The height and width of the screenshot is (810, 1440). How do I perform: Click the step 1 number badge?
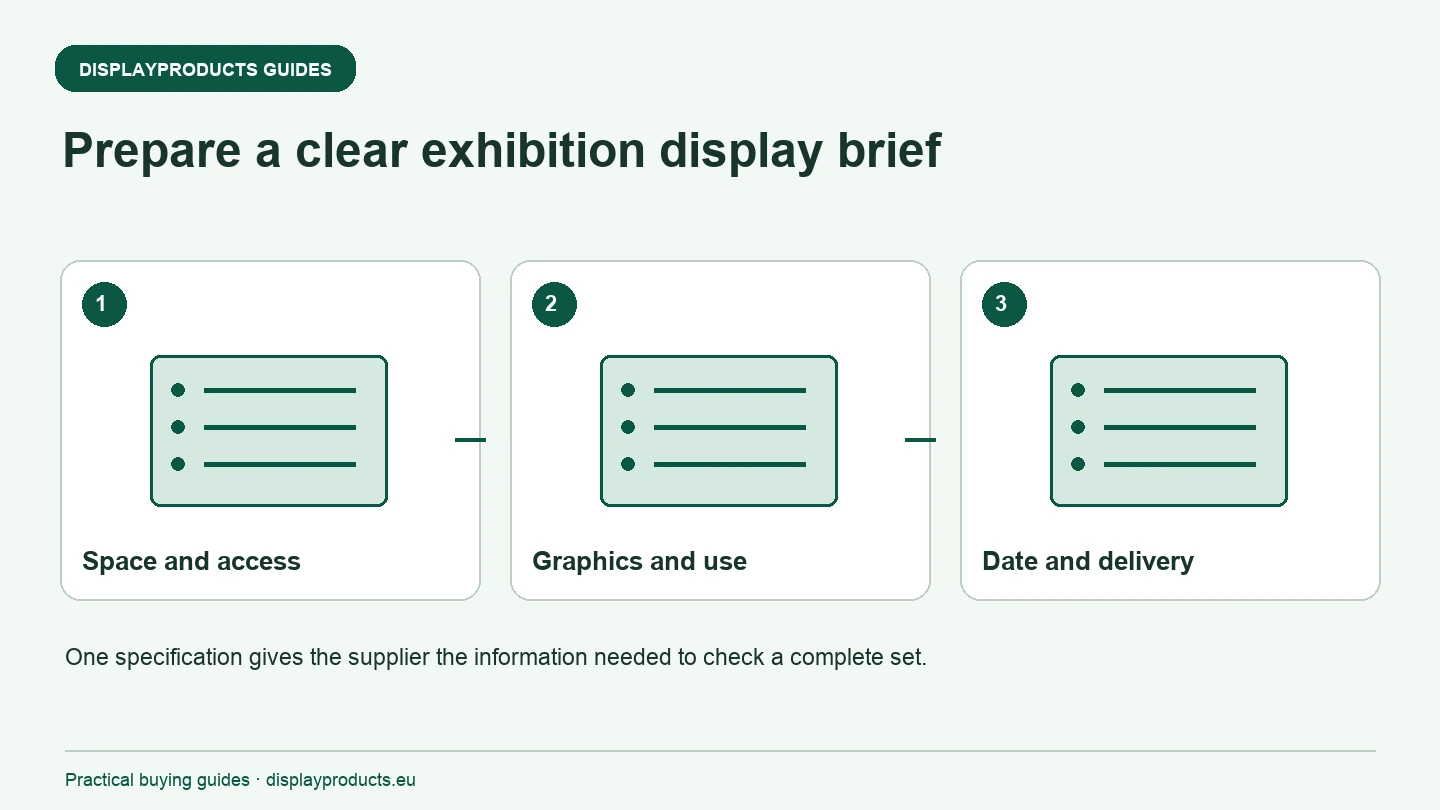104,304
